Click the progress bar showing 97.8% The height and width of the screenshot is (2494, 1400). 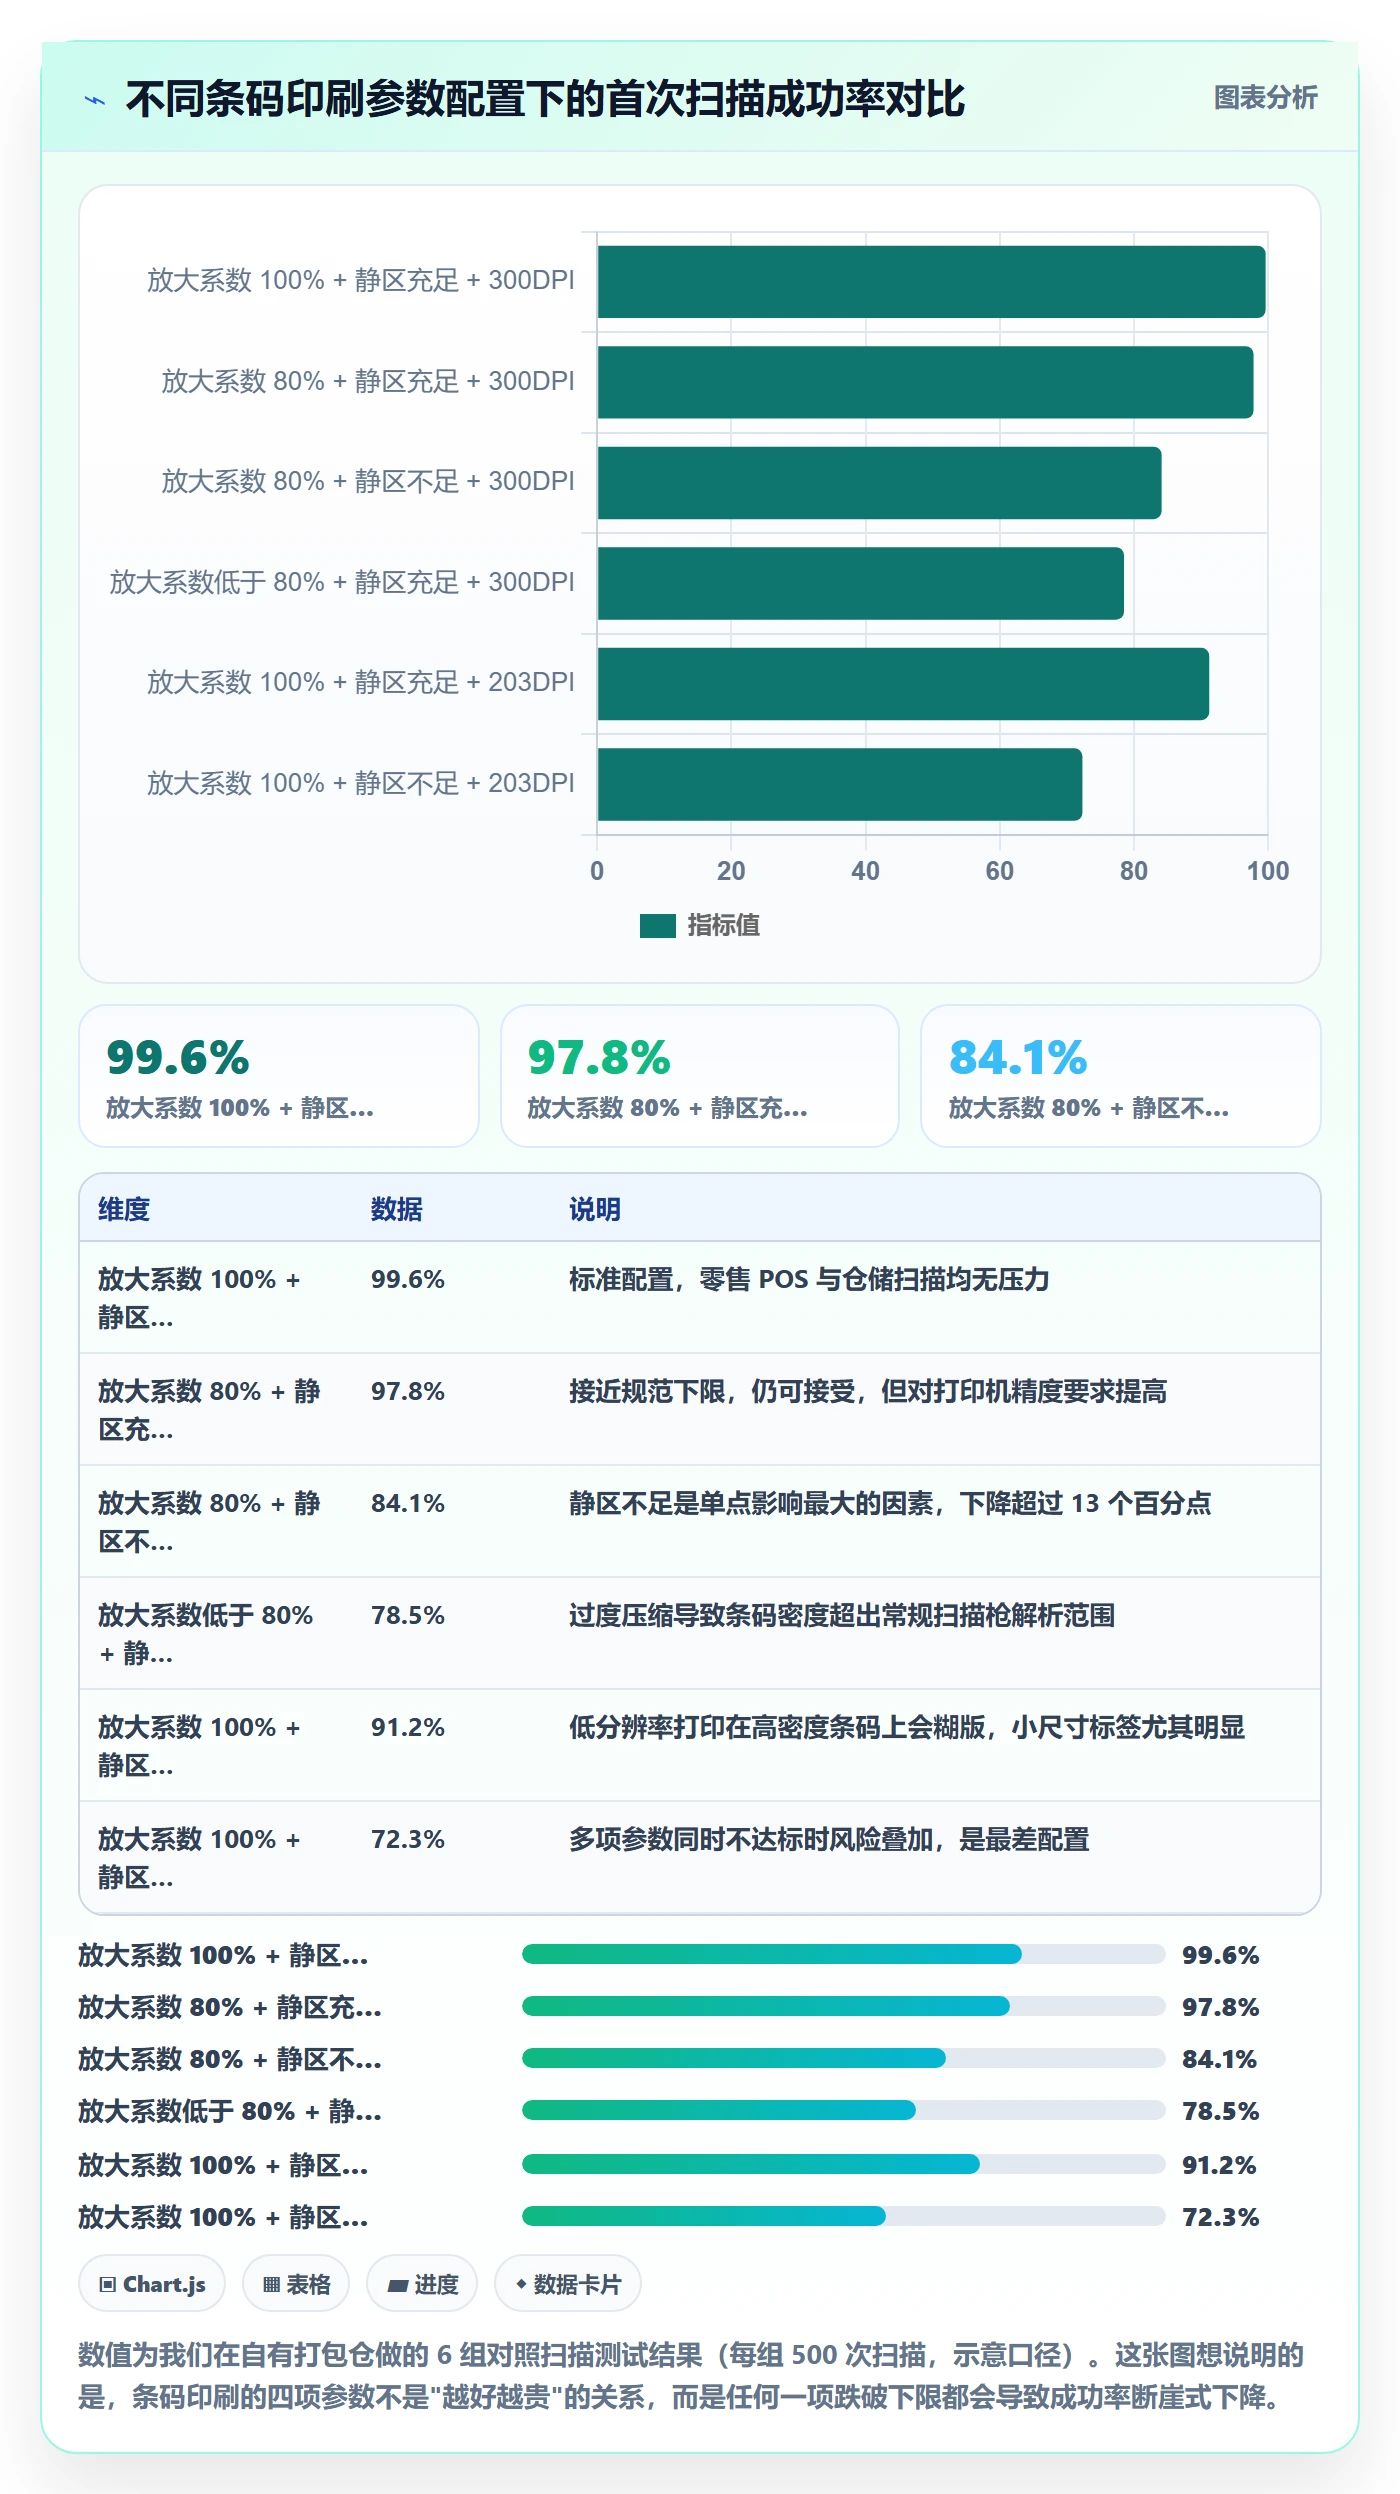tap(844, 2006)
